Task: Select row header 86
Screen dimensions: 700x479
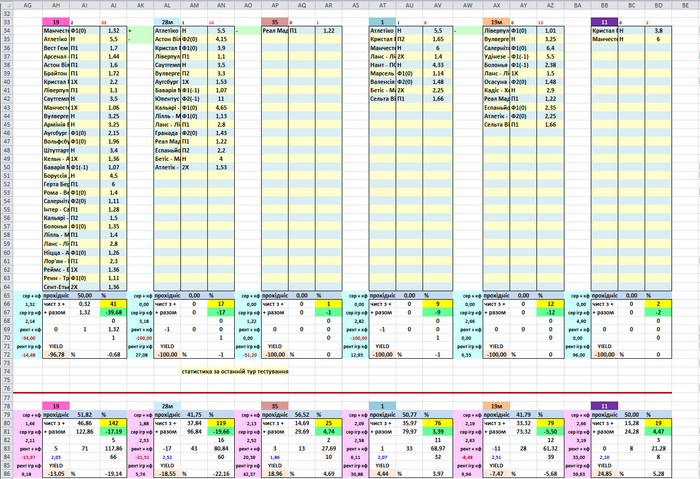Action: [x=7, y=474]
